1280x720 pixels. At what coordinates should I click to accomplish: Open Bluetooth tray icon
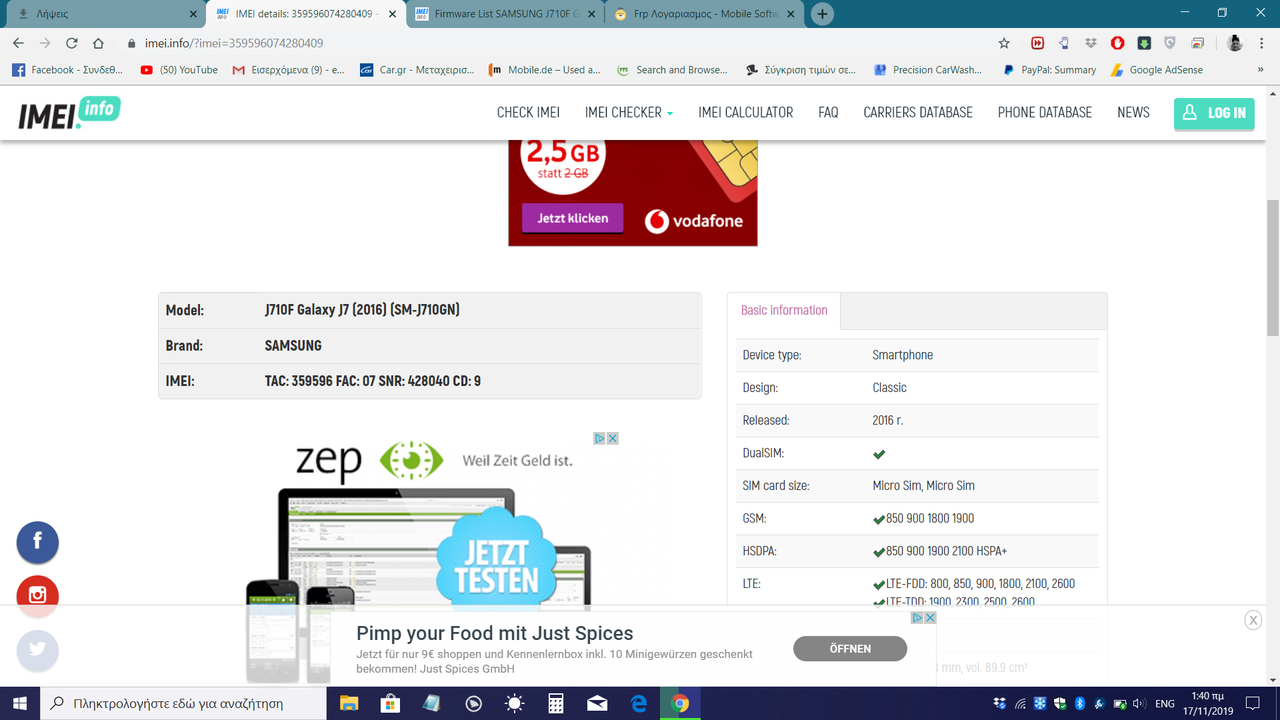(x=1080, y=704)
